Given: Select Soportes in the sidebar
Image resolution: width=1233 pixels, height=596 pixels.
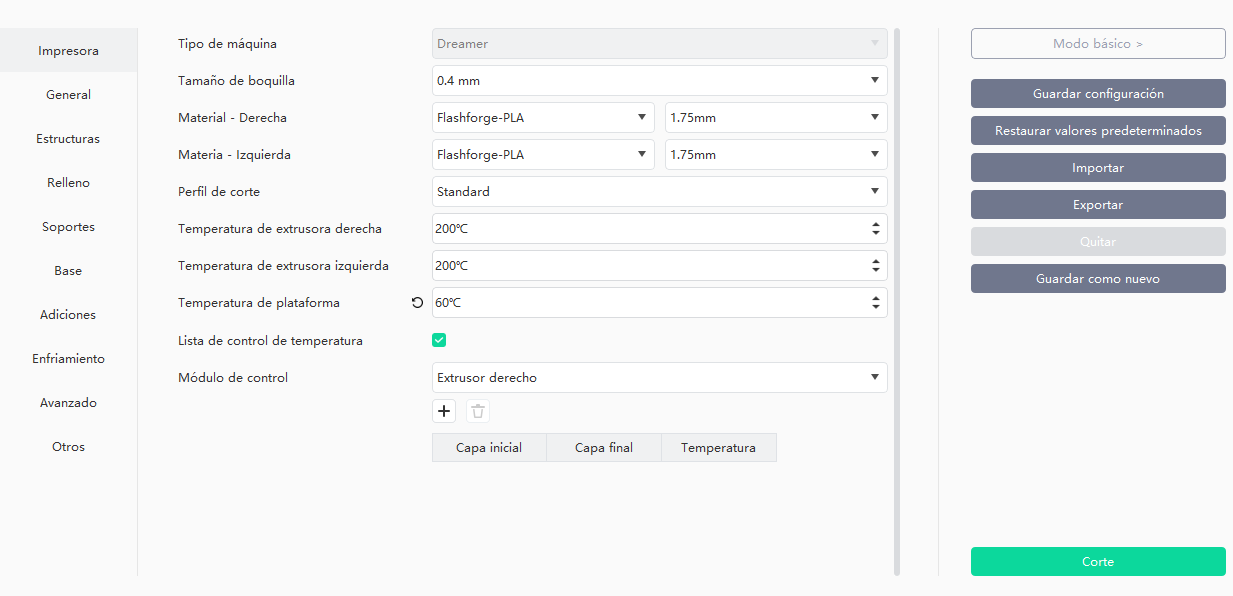Looking at the screenshot, I should (x=68, y=226).
